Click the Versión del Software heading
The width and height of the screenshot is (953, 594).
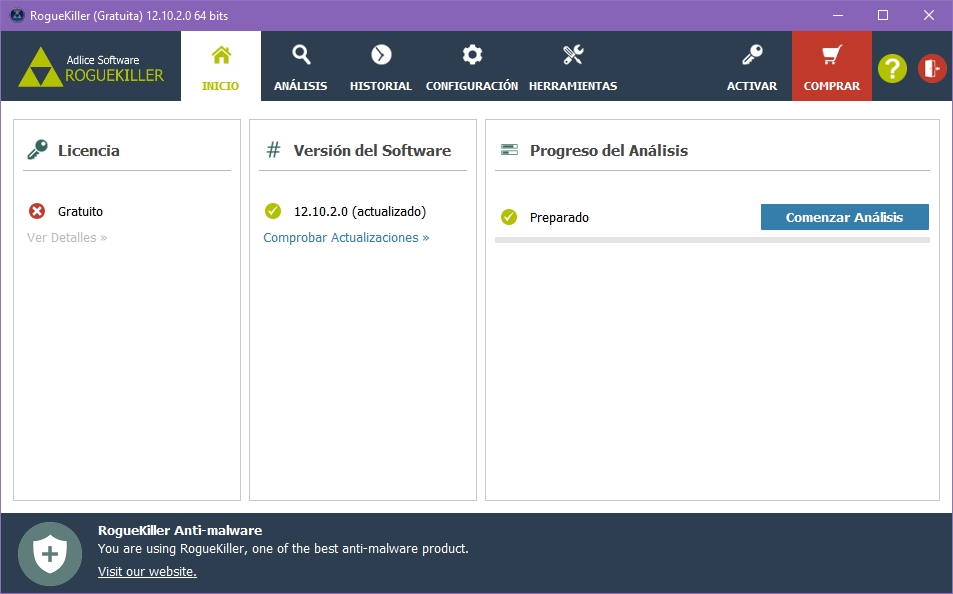pos(373,150)
